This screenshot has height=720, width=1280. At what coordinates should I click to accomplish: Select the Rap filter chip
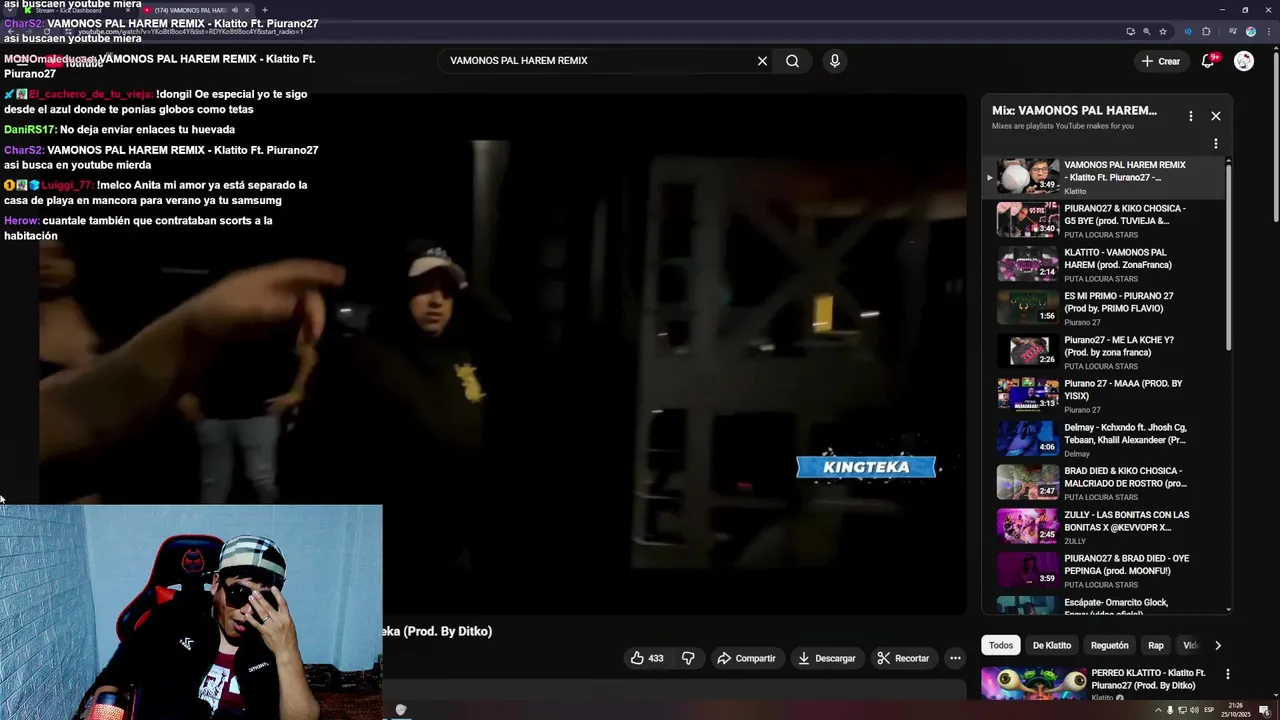[1156, 645]
